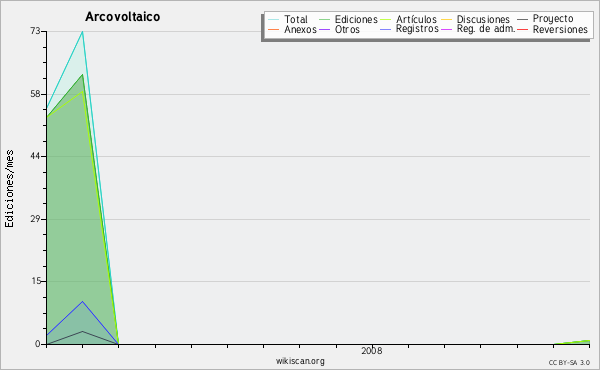Click the blue Registros line peak
This screenshot has height=370, width=600.
point(82,302)
